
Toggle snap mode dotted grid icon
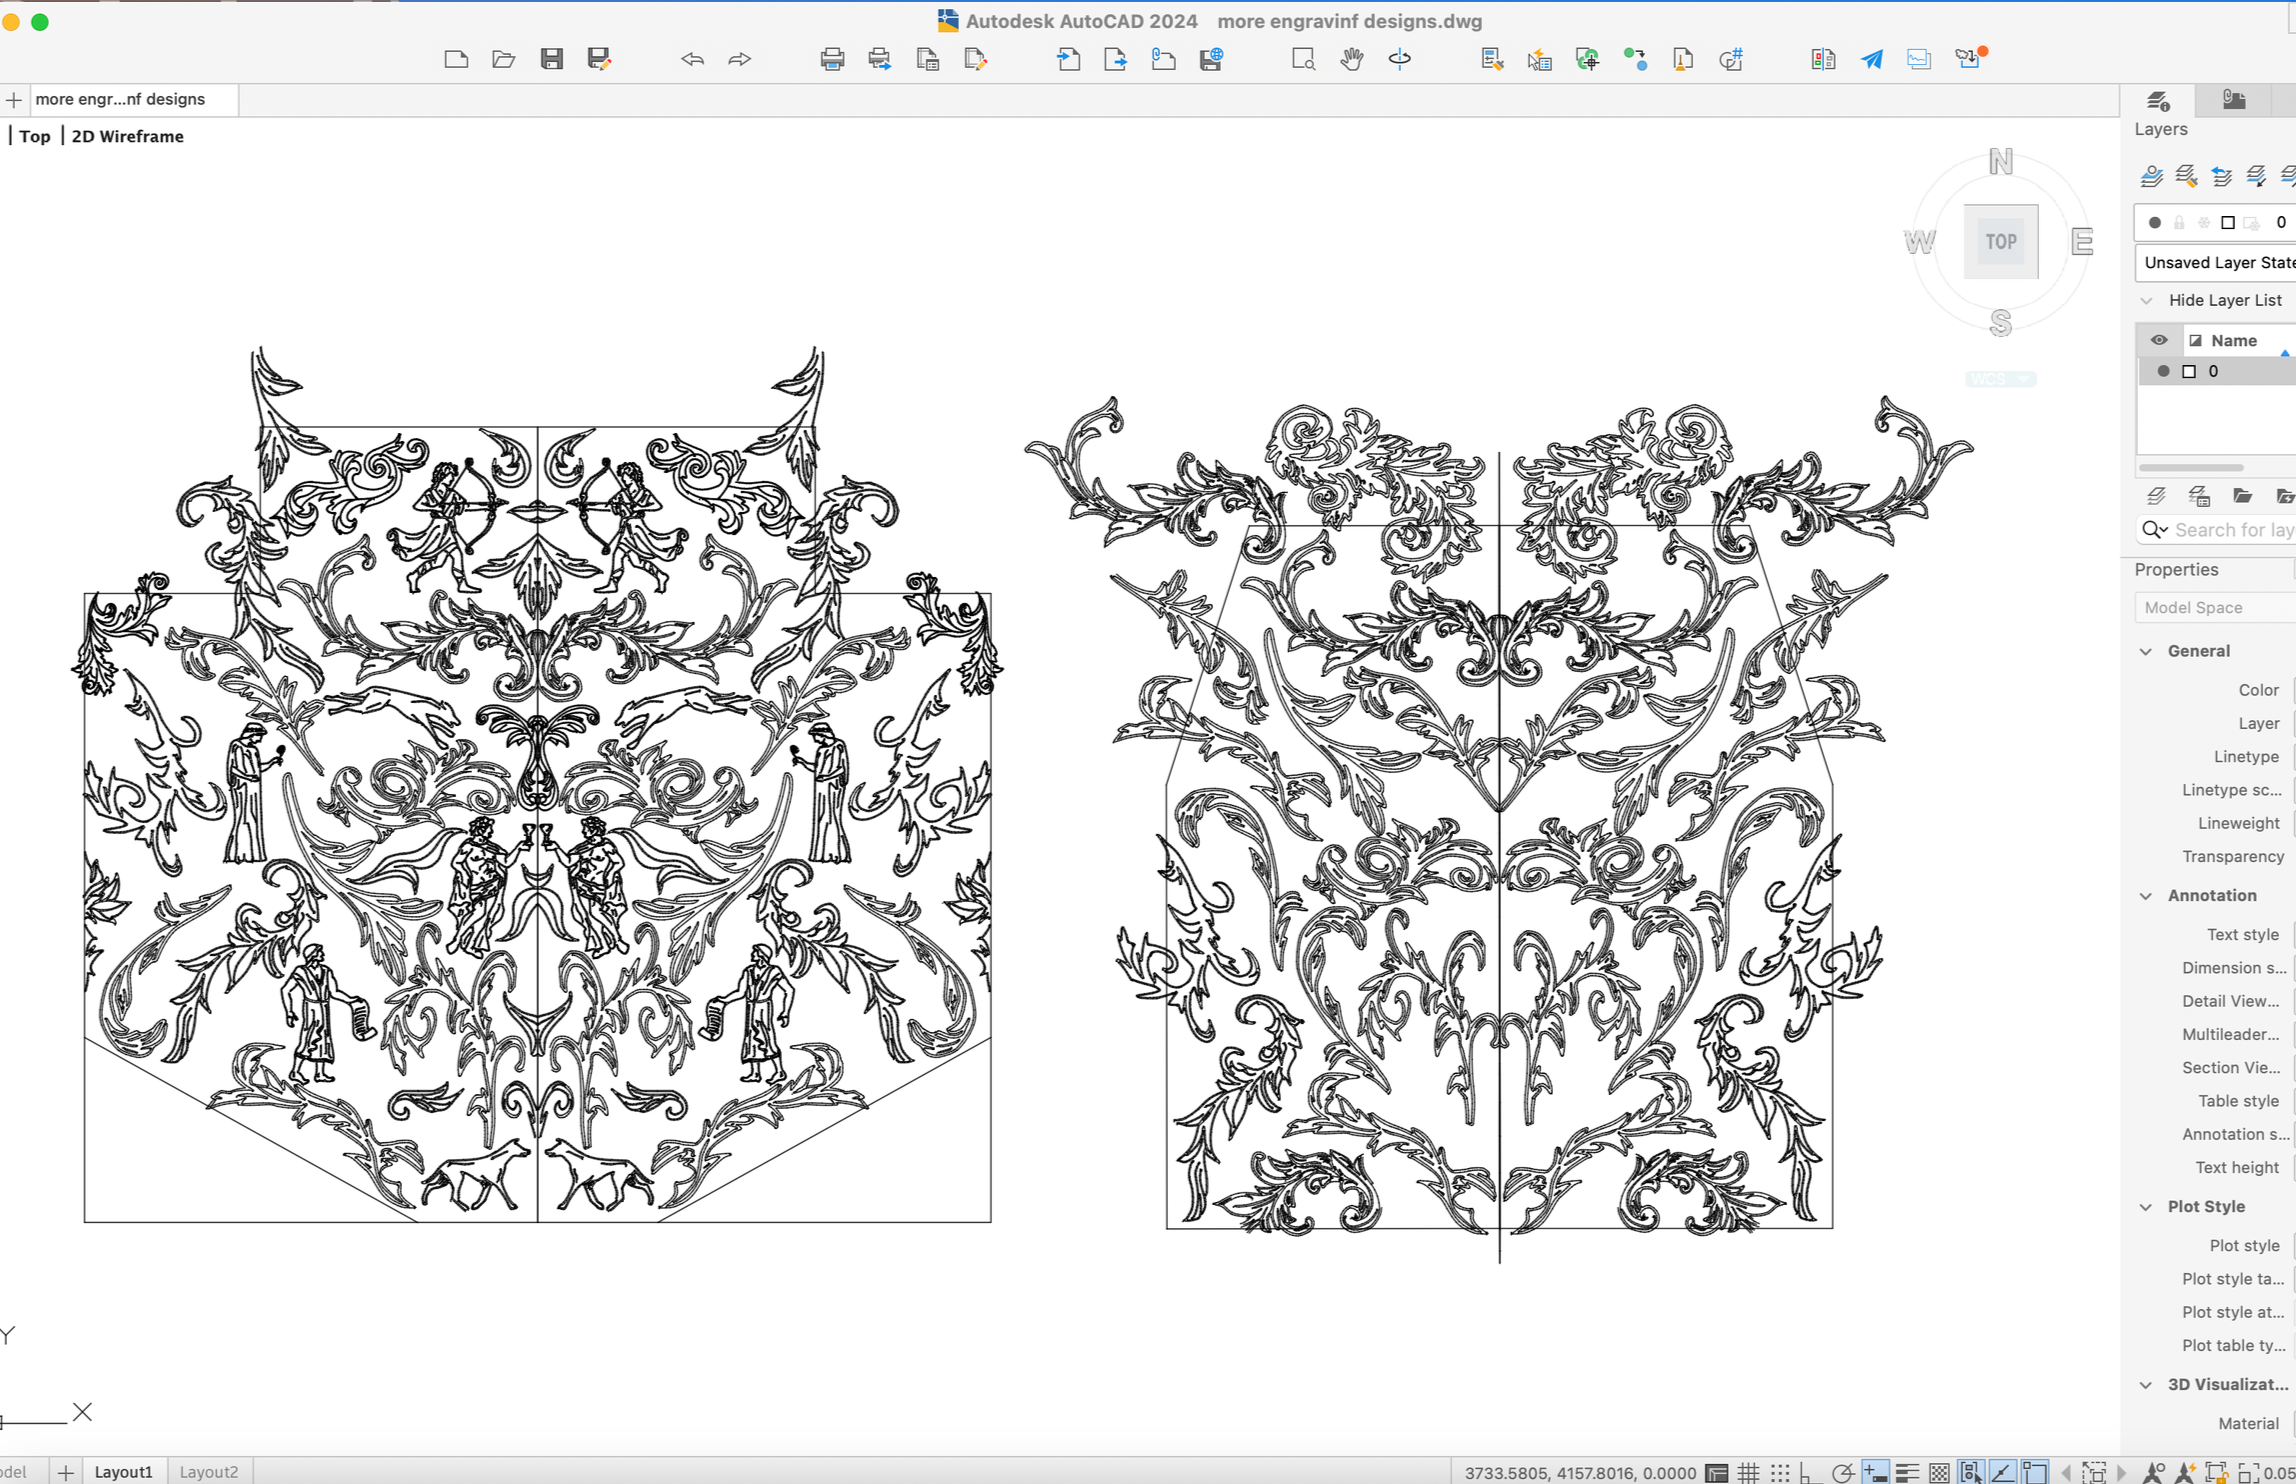pos(1780,1472)
